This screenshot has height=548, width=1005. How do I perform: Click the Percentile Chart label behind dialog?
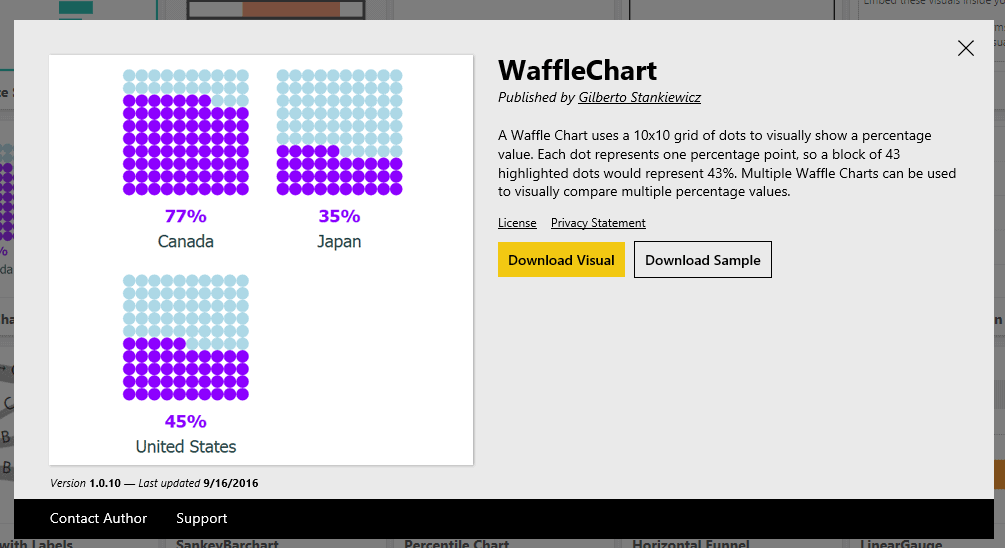click(456, 544)
